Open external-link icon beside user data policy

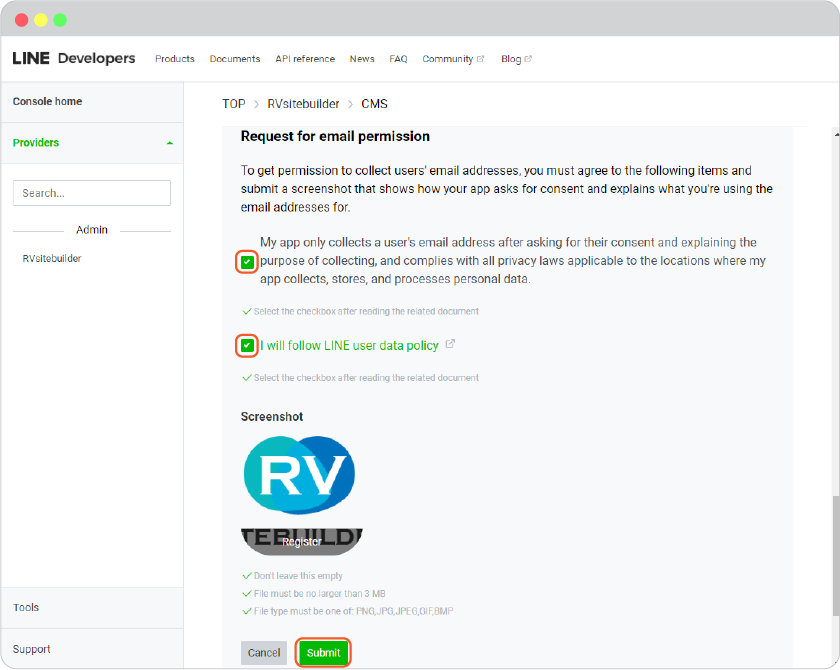tap(450, 344)
